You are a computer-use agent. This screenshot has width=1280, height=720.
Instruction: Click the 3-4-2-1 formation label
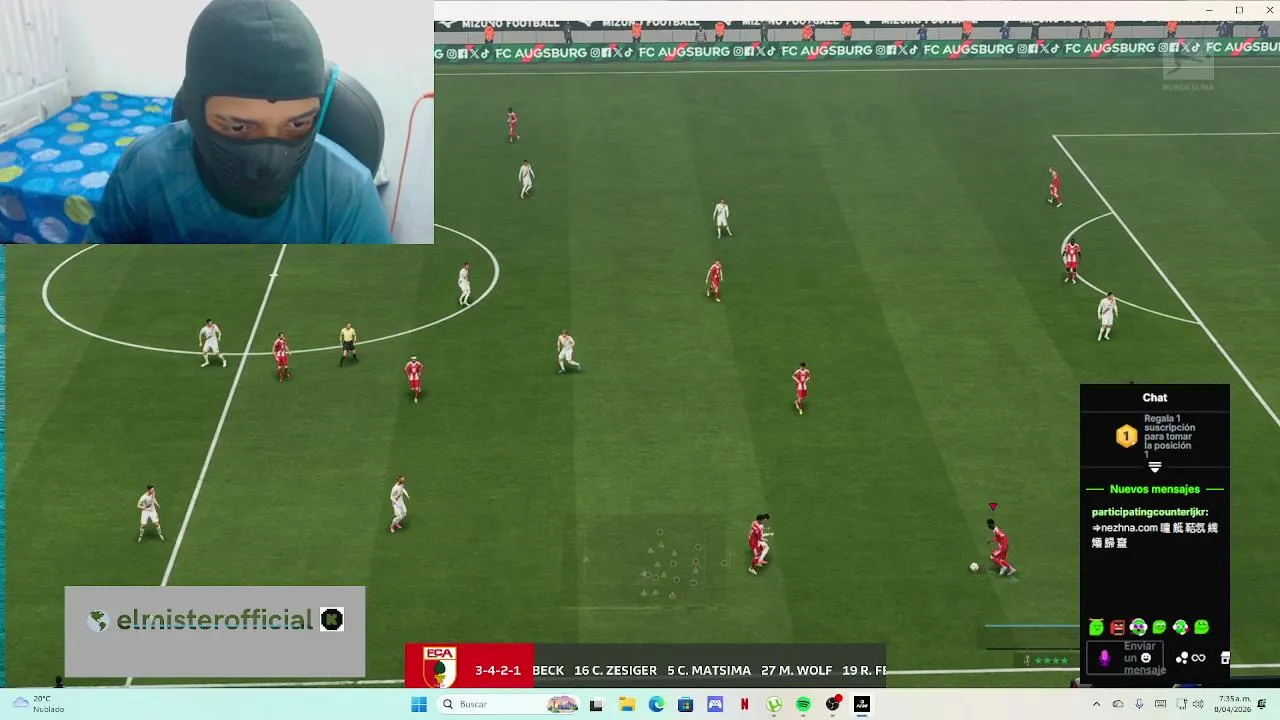[498, 670]
